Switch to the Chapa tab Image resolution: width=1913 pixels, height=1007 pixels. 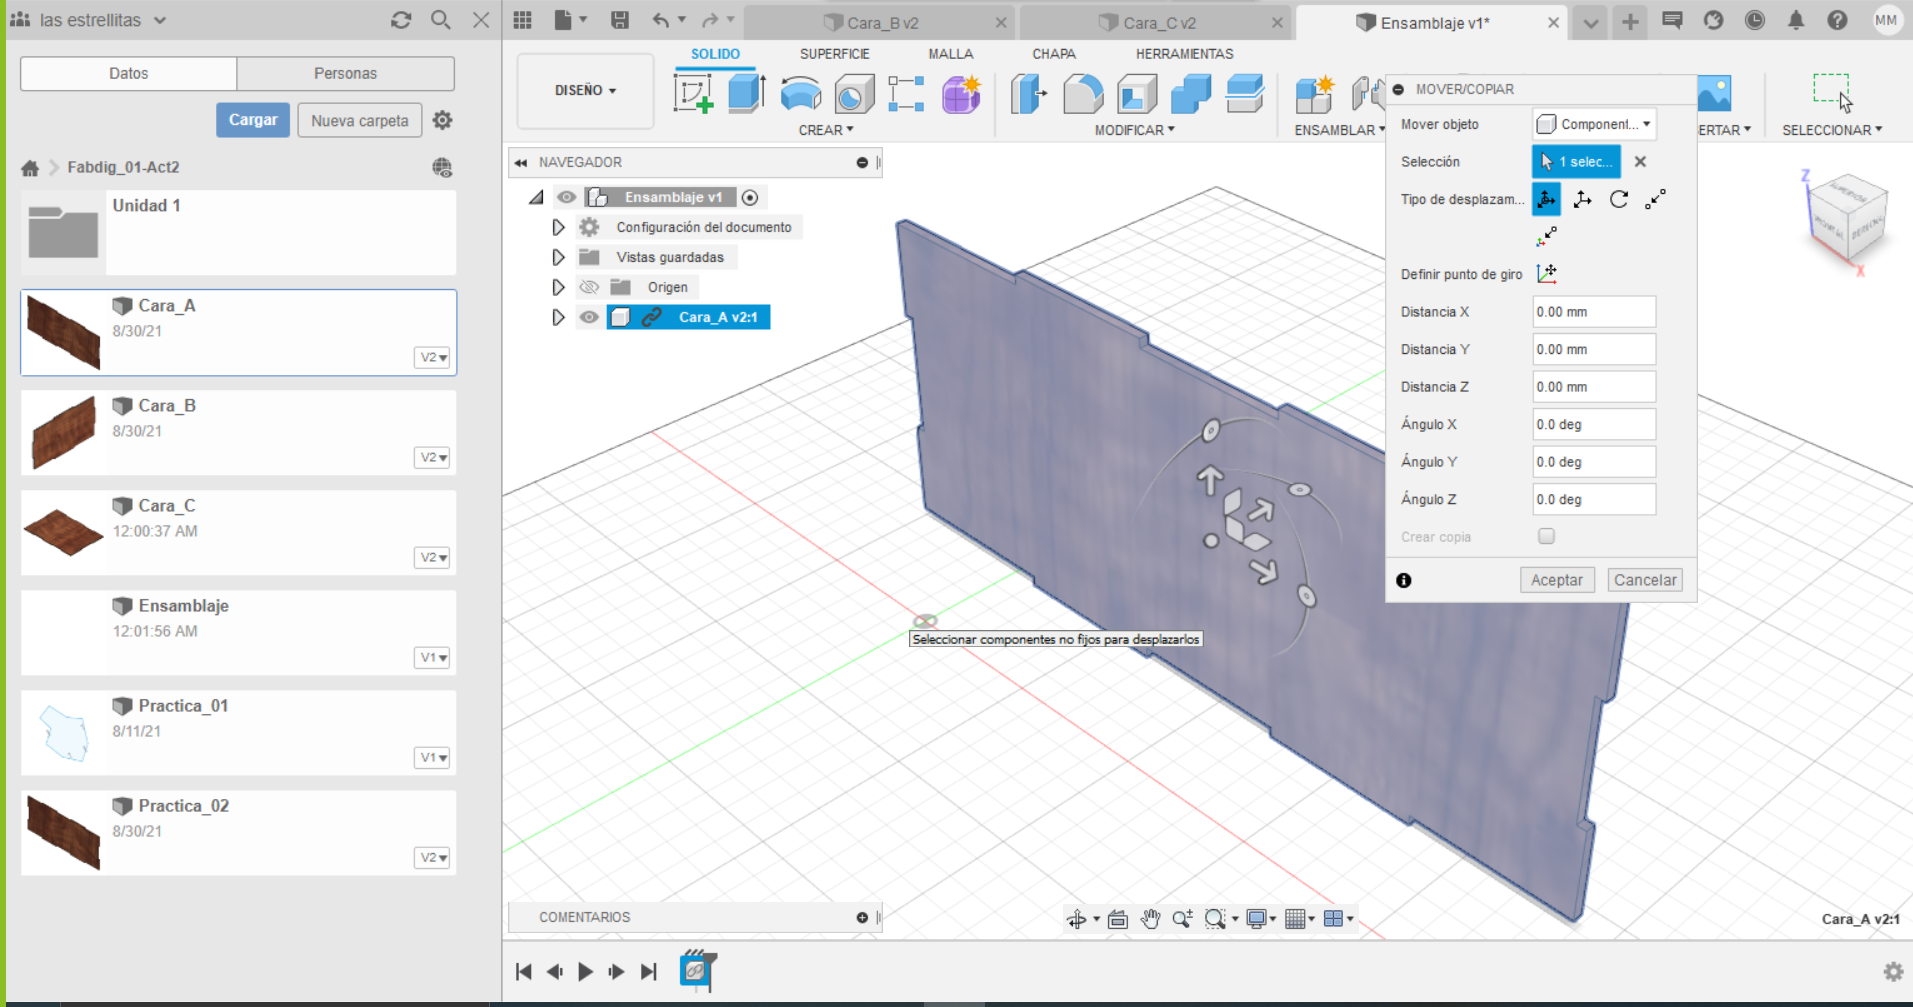pyautogui.click(x=1054, y=54)
